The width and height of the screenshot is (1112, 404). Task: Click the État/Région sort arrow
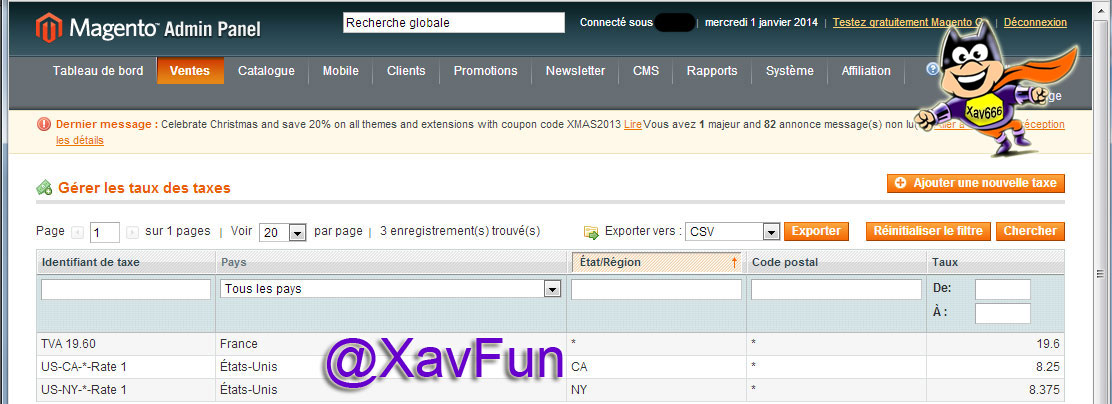pos(734,263)
